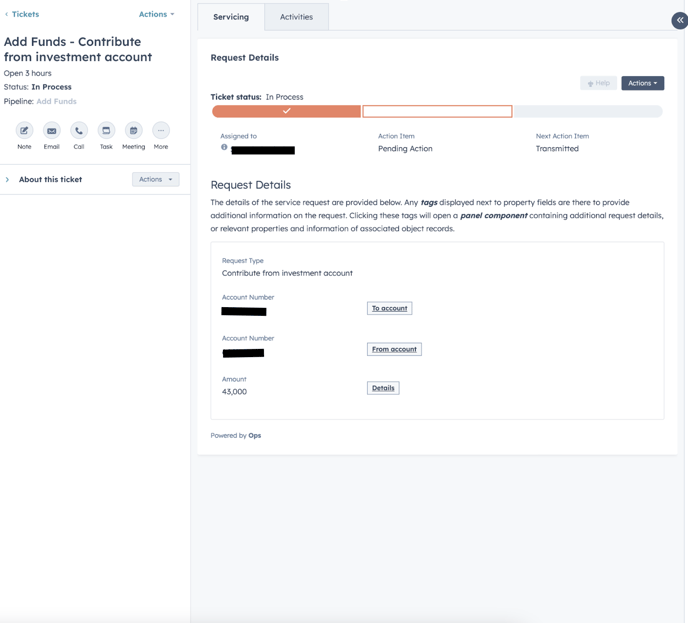Image resolution: width=688 pixels, height=623 pixels.
Task: Open the Actions dropdown in About this ticket
Action: click(155, 180)
